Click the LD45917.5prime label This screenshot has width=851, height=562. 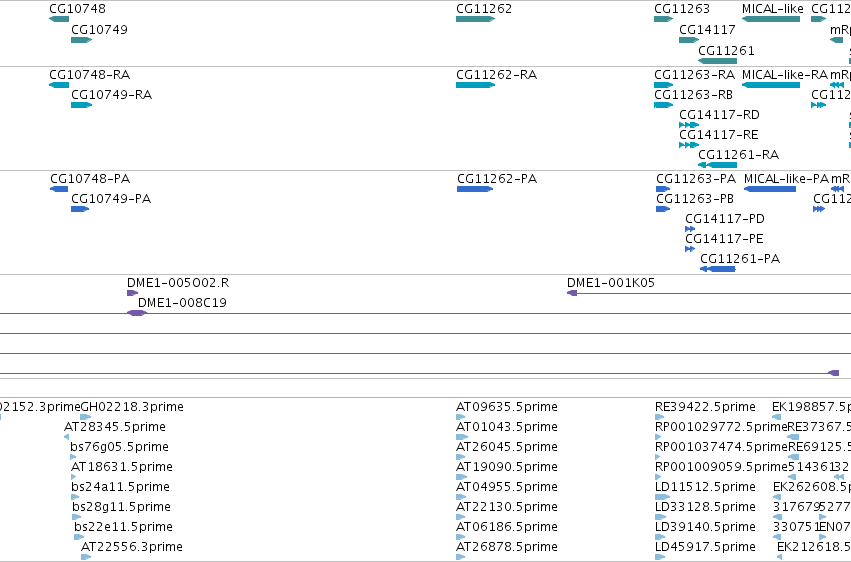point(706,547)
